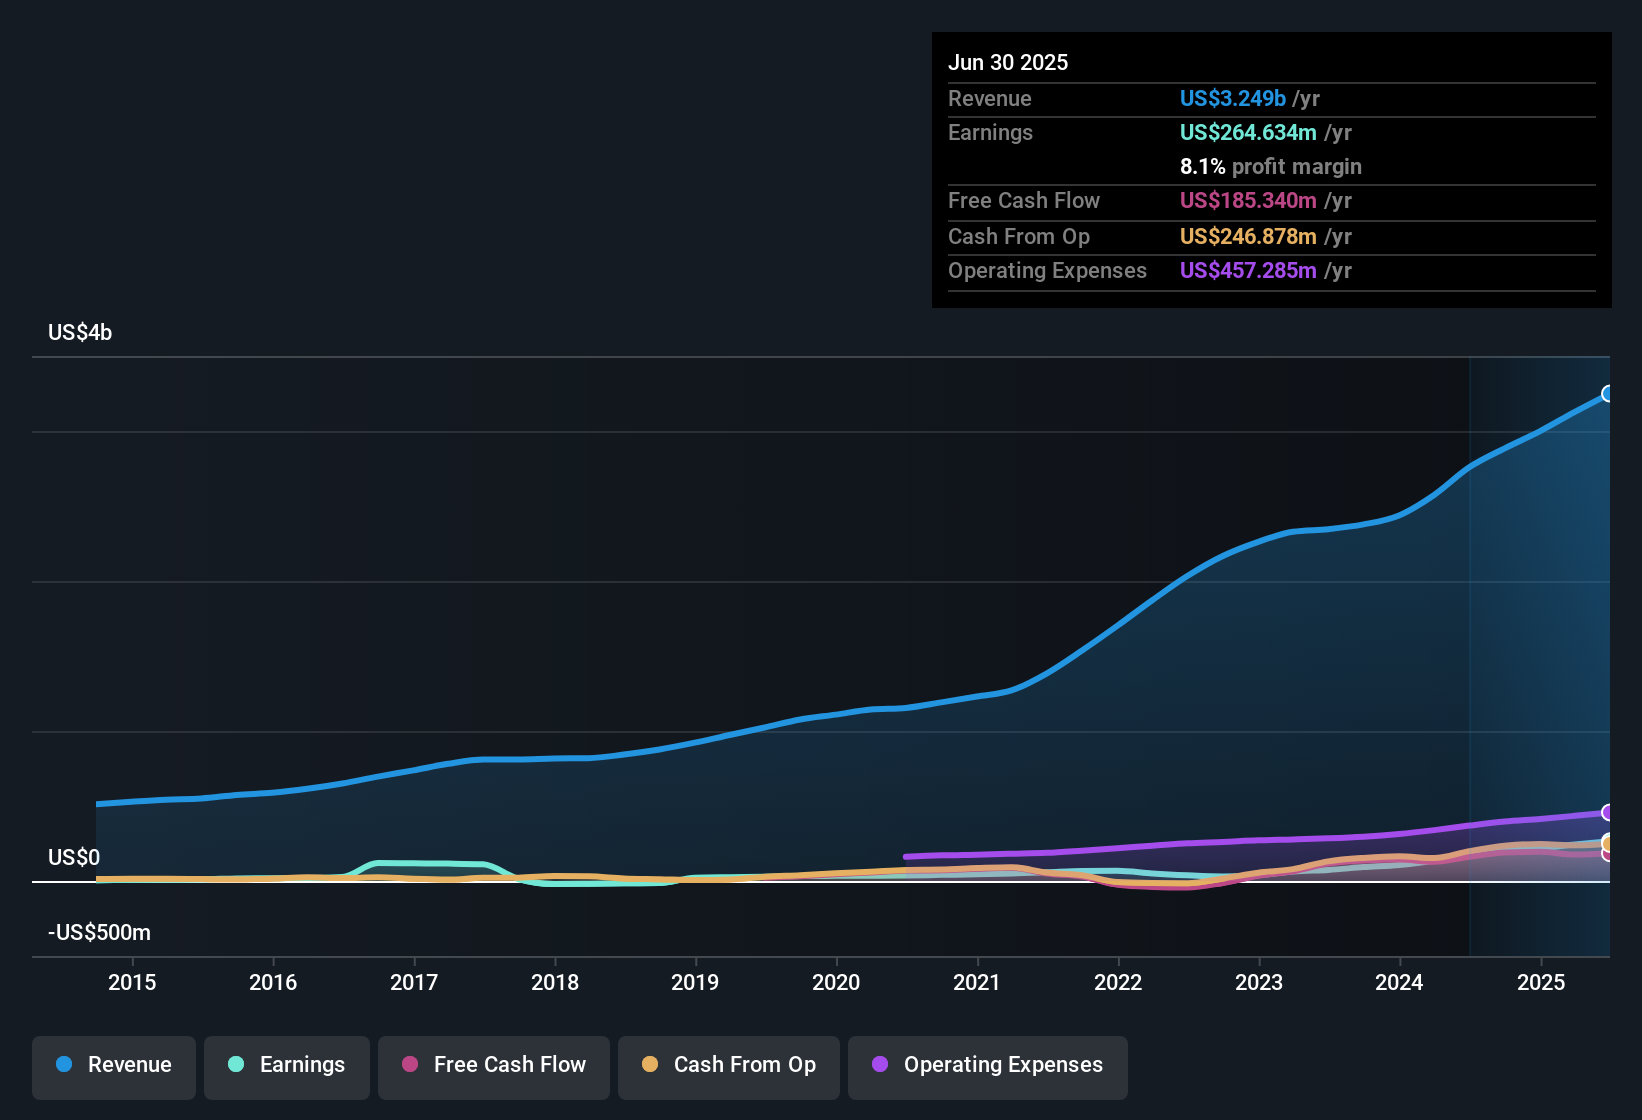Select the Operating Expenses endpoint marker
The image size is (1642, 1120).
(x=1607, y=813)
